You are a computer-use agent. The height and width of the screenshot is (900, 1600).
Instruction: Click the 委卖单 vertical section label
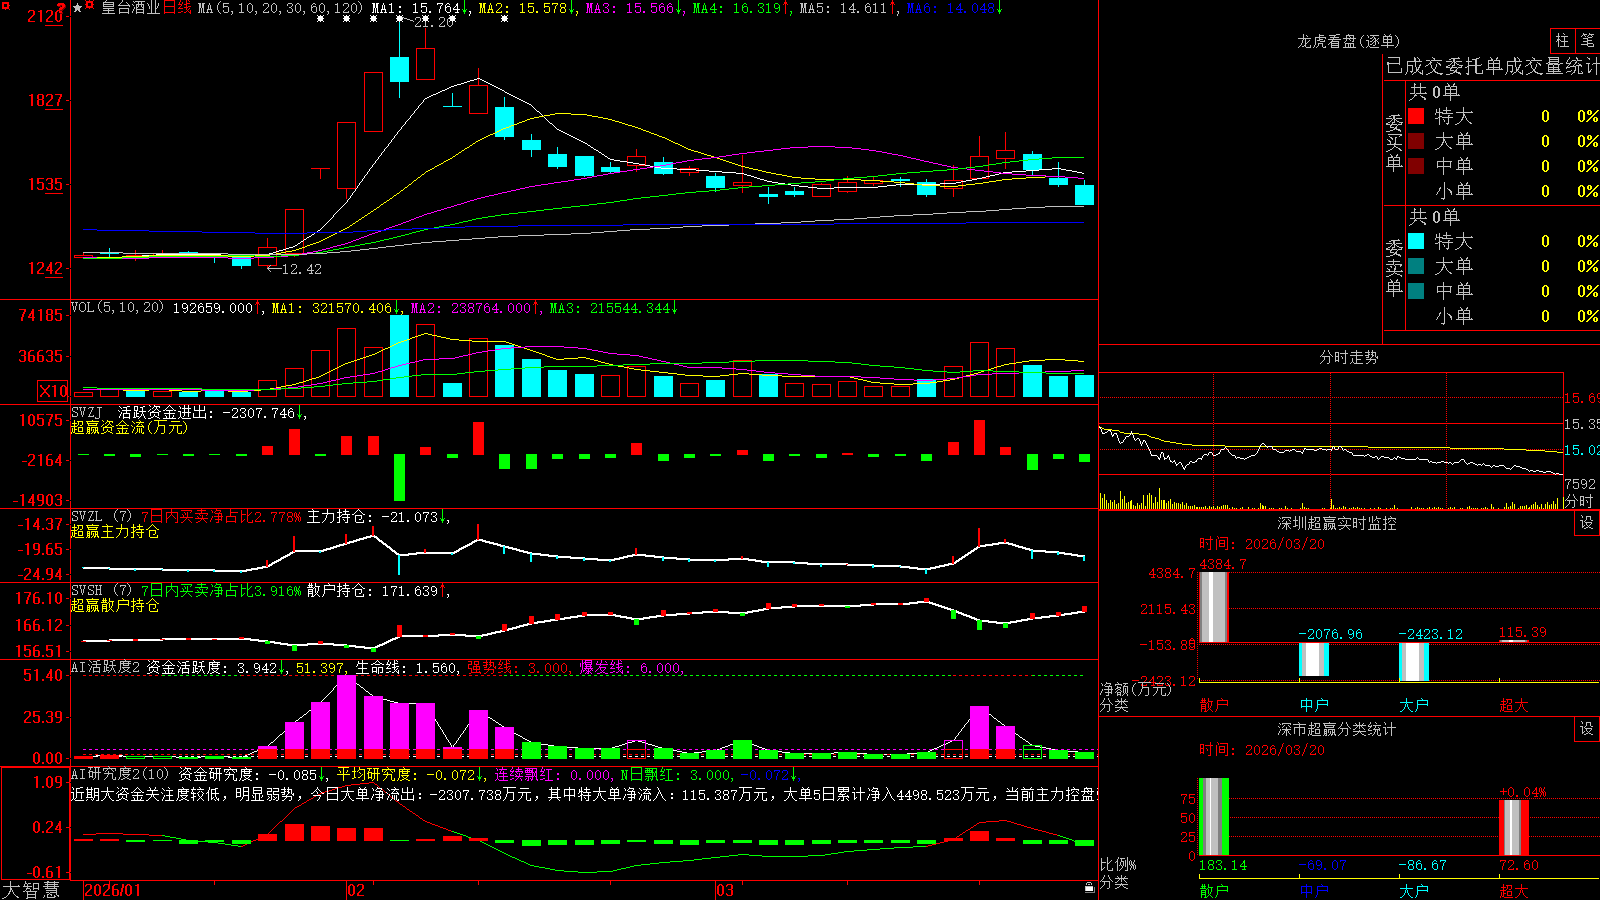point(1394,267)
